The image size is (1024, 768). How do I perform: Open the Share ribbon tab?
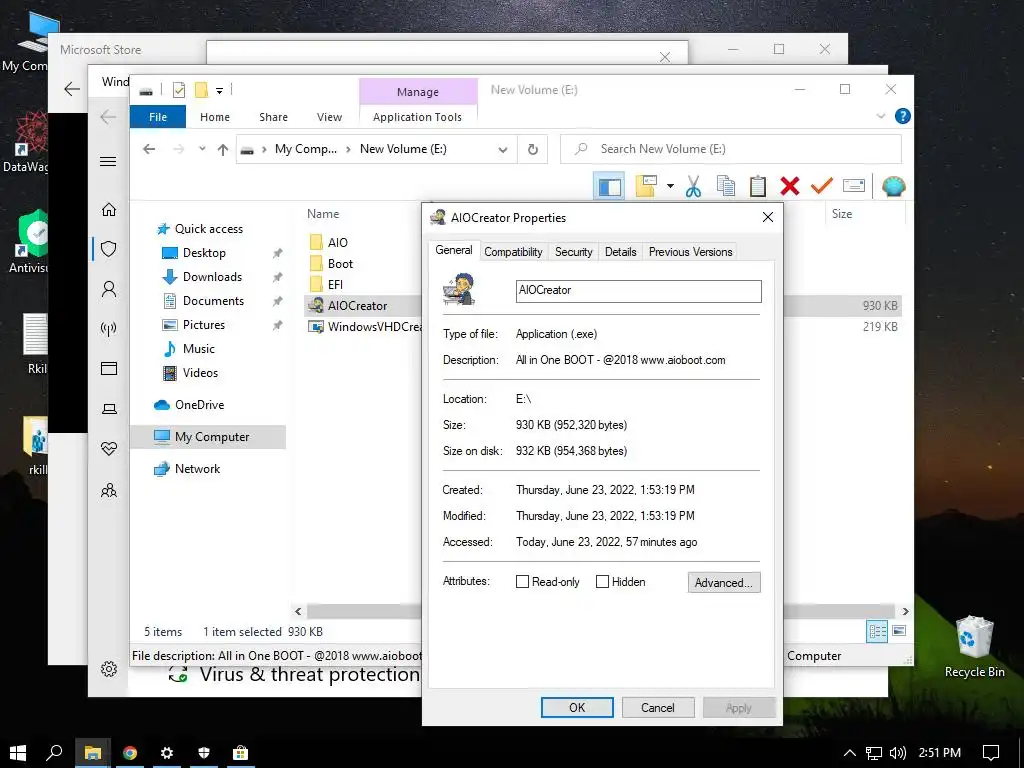coord(273,117)
